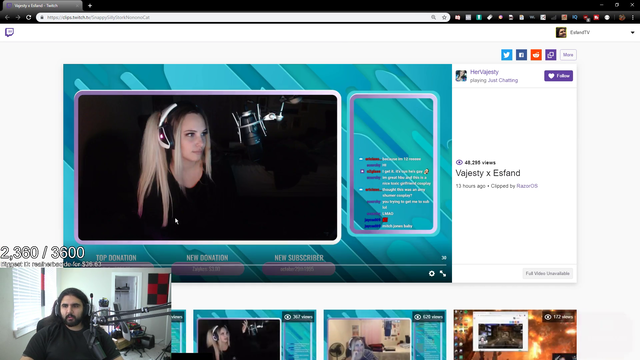
Task: Click the green teal extension icon
Action: [x=479, y=18]
